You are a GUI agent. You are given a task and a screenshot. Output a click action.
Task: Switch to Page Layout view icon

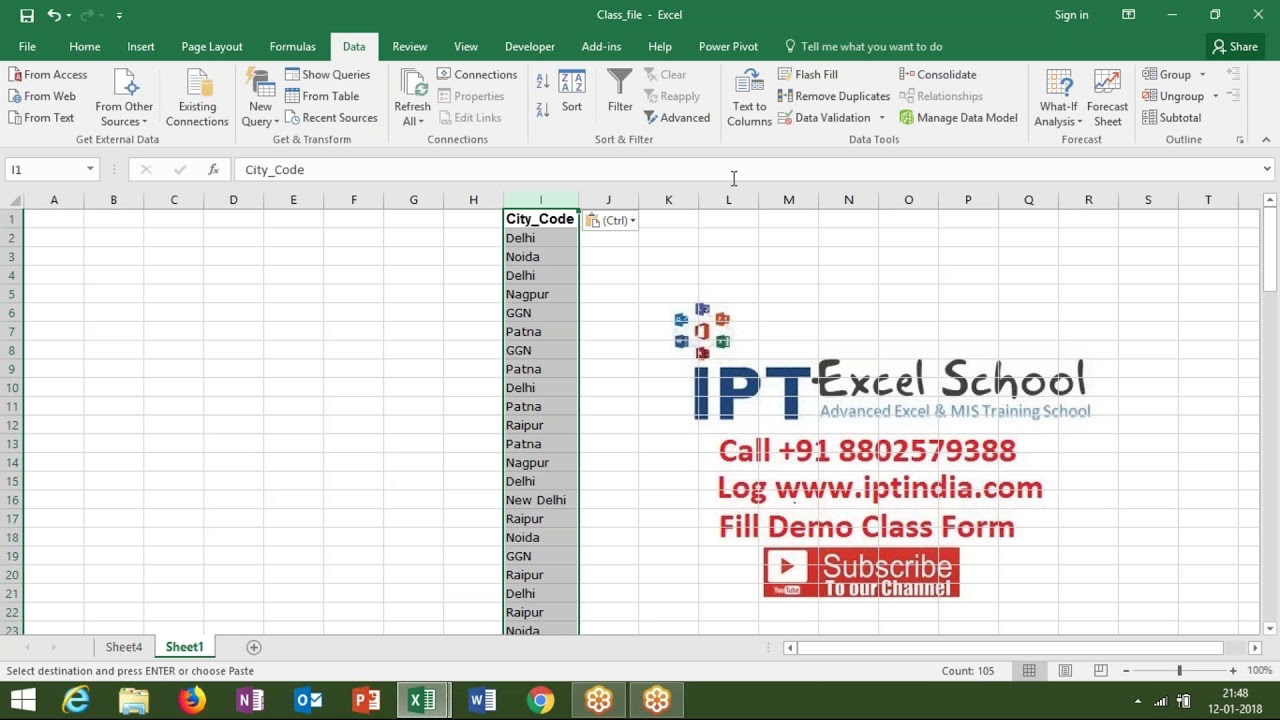pos(1065,670)
